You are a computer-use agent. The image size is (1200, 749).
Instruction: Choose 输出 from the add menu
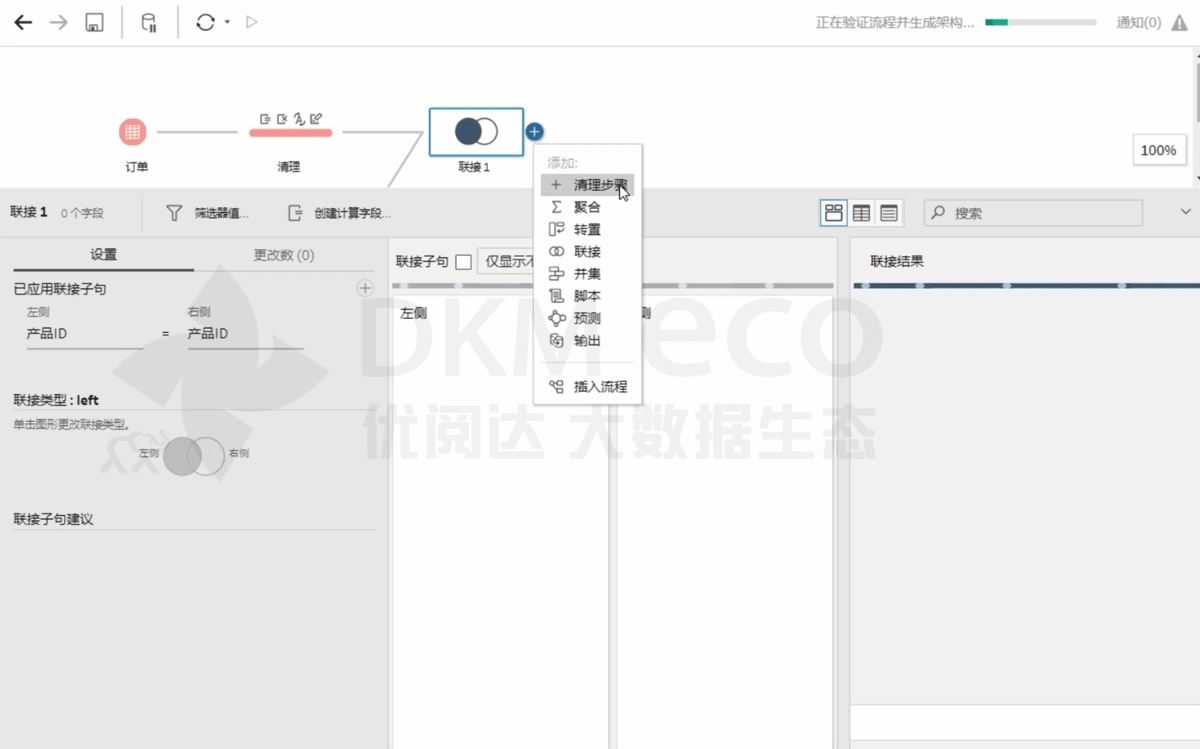pyautogui.click(x=587, y=341)
